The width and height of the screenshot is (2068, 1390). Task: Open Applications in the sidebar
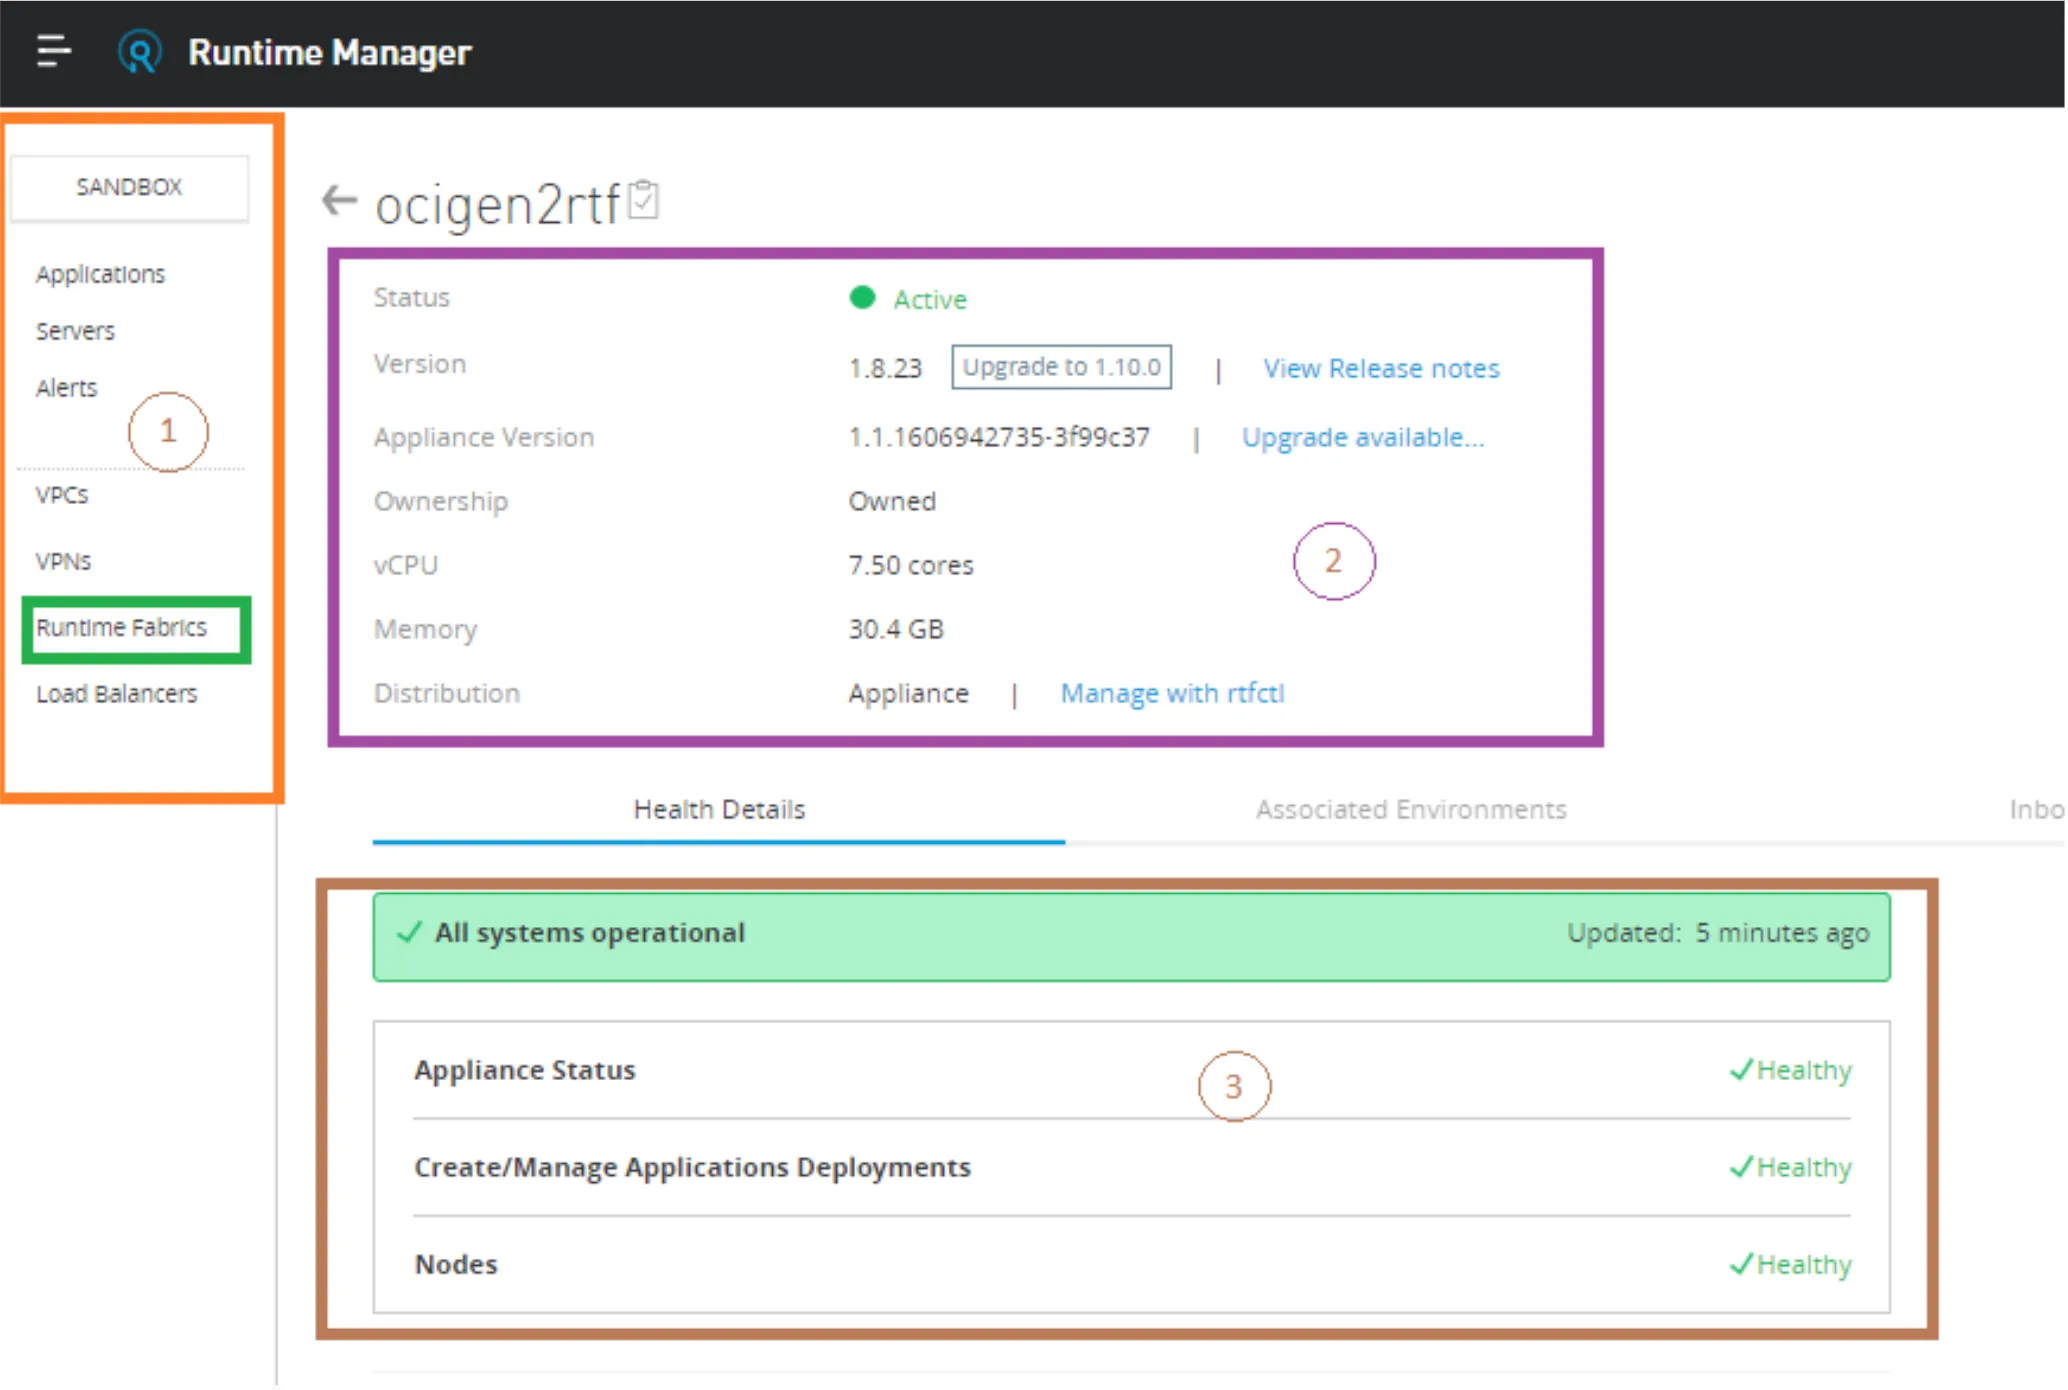click(x=100, y=274)
